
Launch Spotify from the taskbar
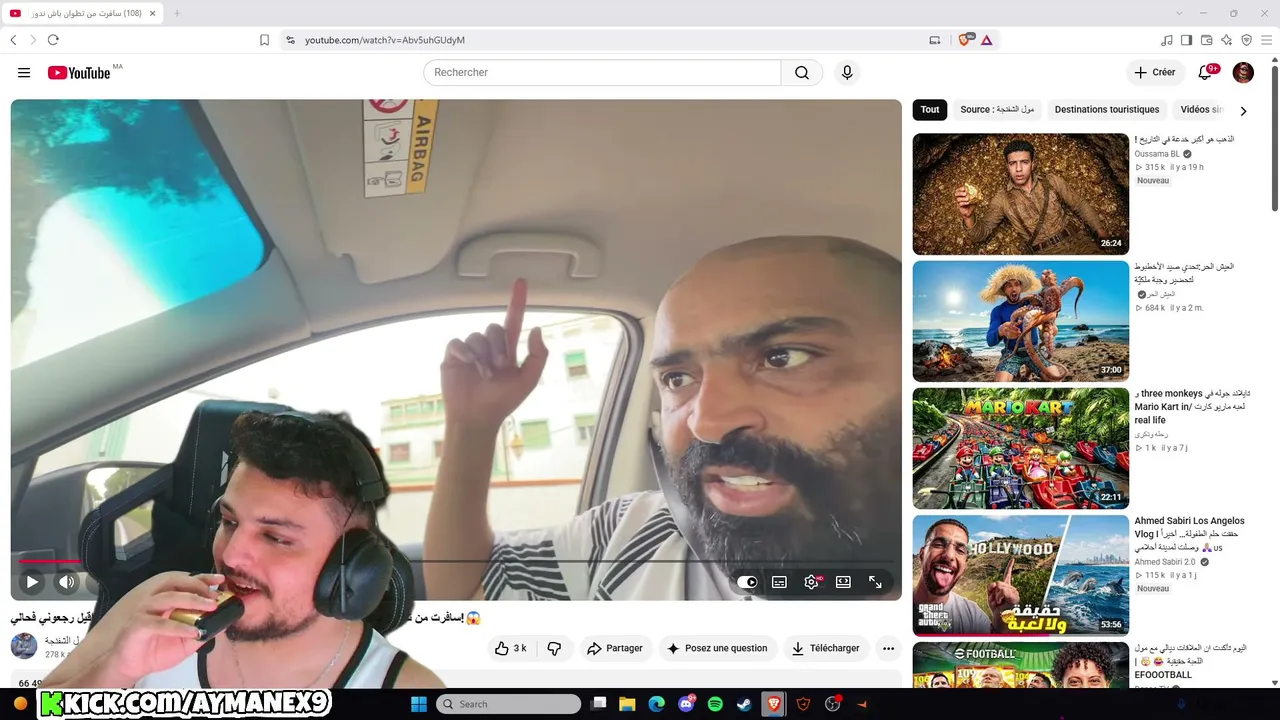[x=715, y=704]
